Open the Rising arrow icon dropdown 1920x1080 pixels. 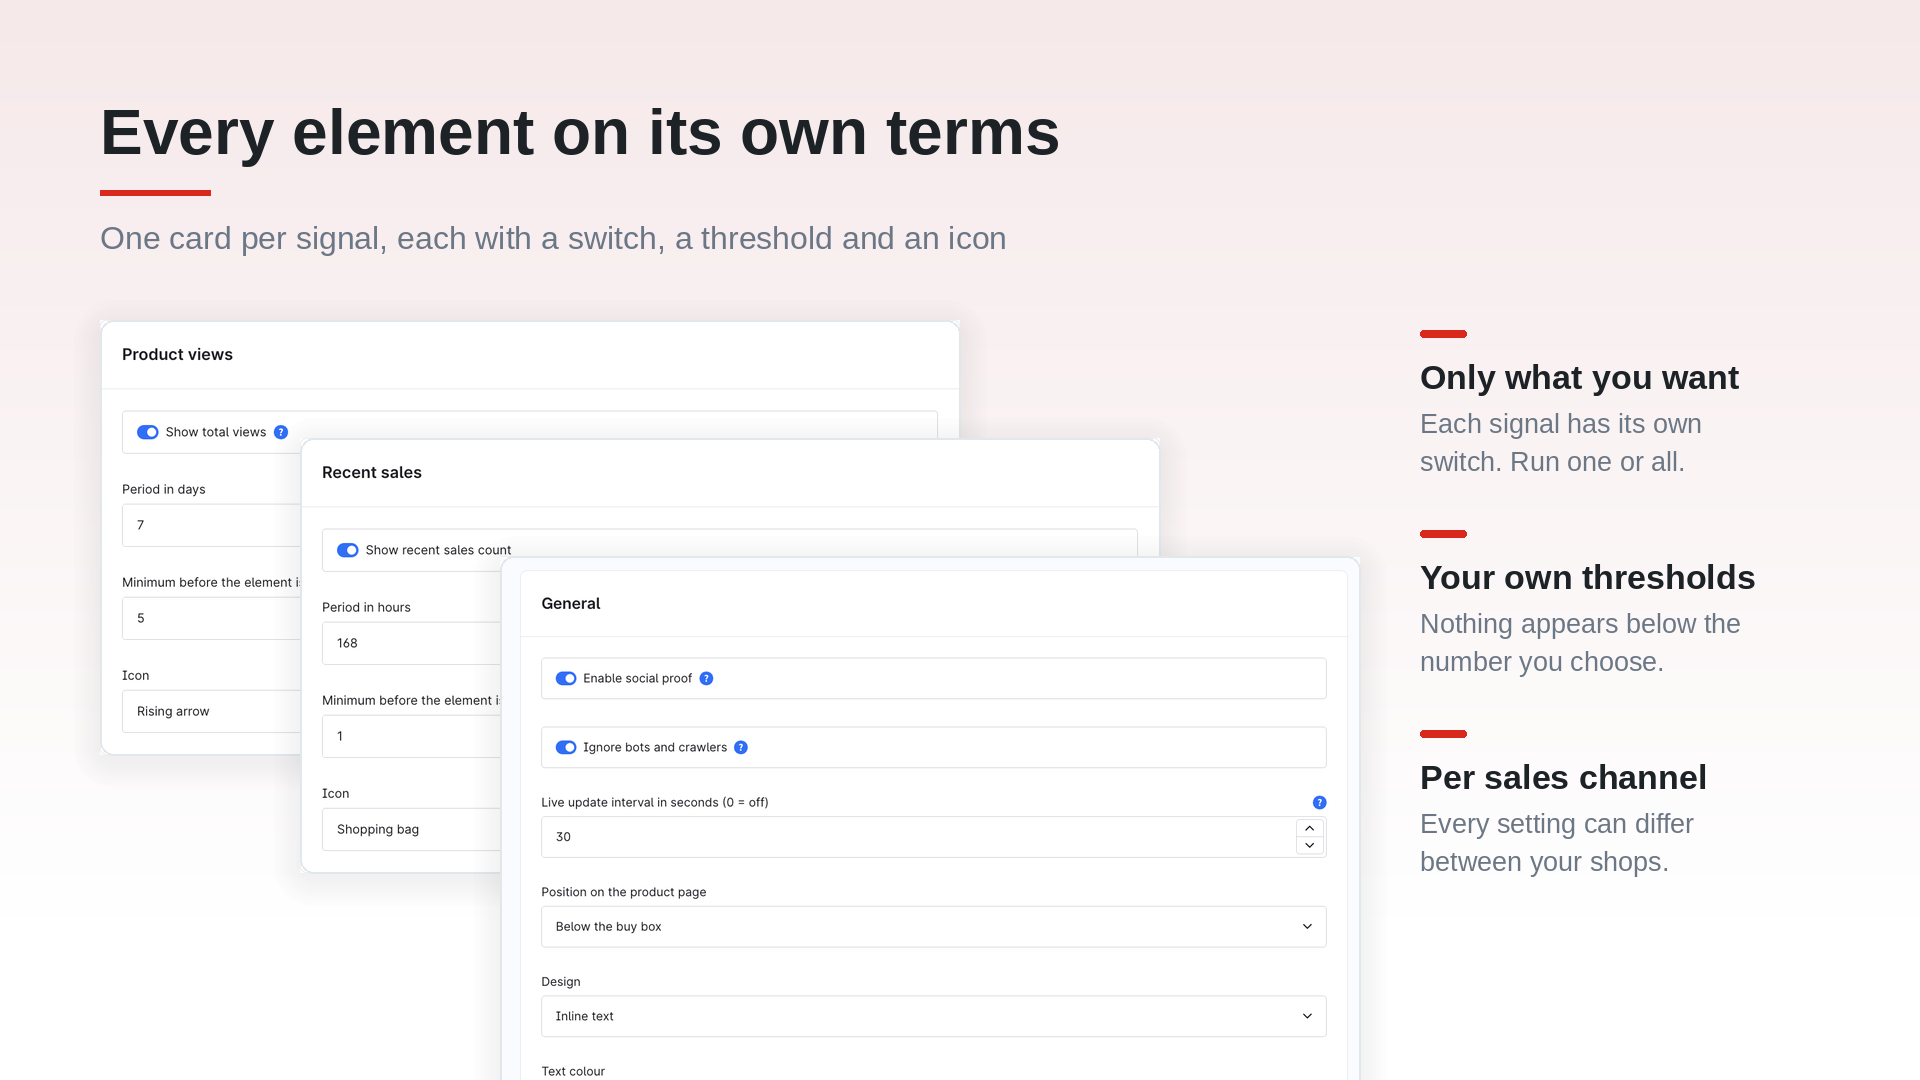(x=212, y=711)
